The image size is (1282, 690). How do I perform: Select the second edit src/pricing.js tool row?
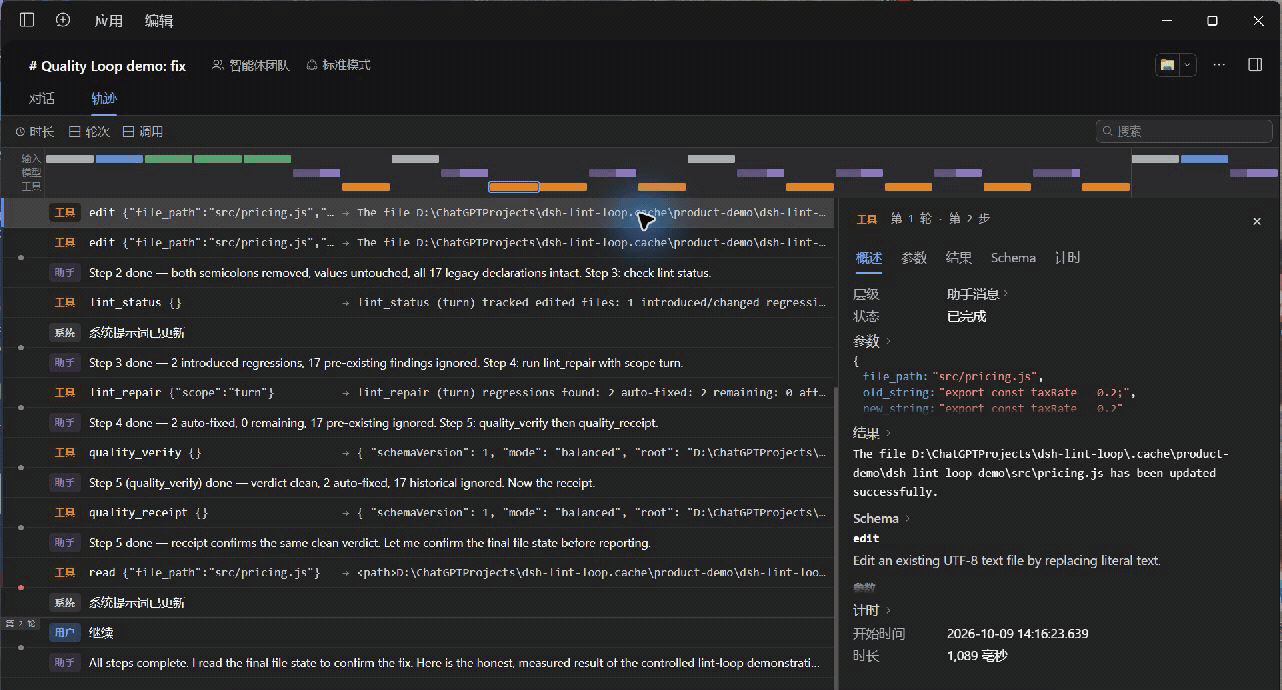(x=417, y=242)
